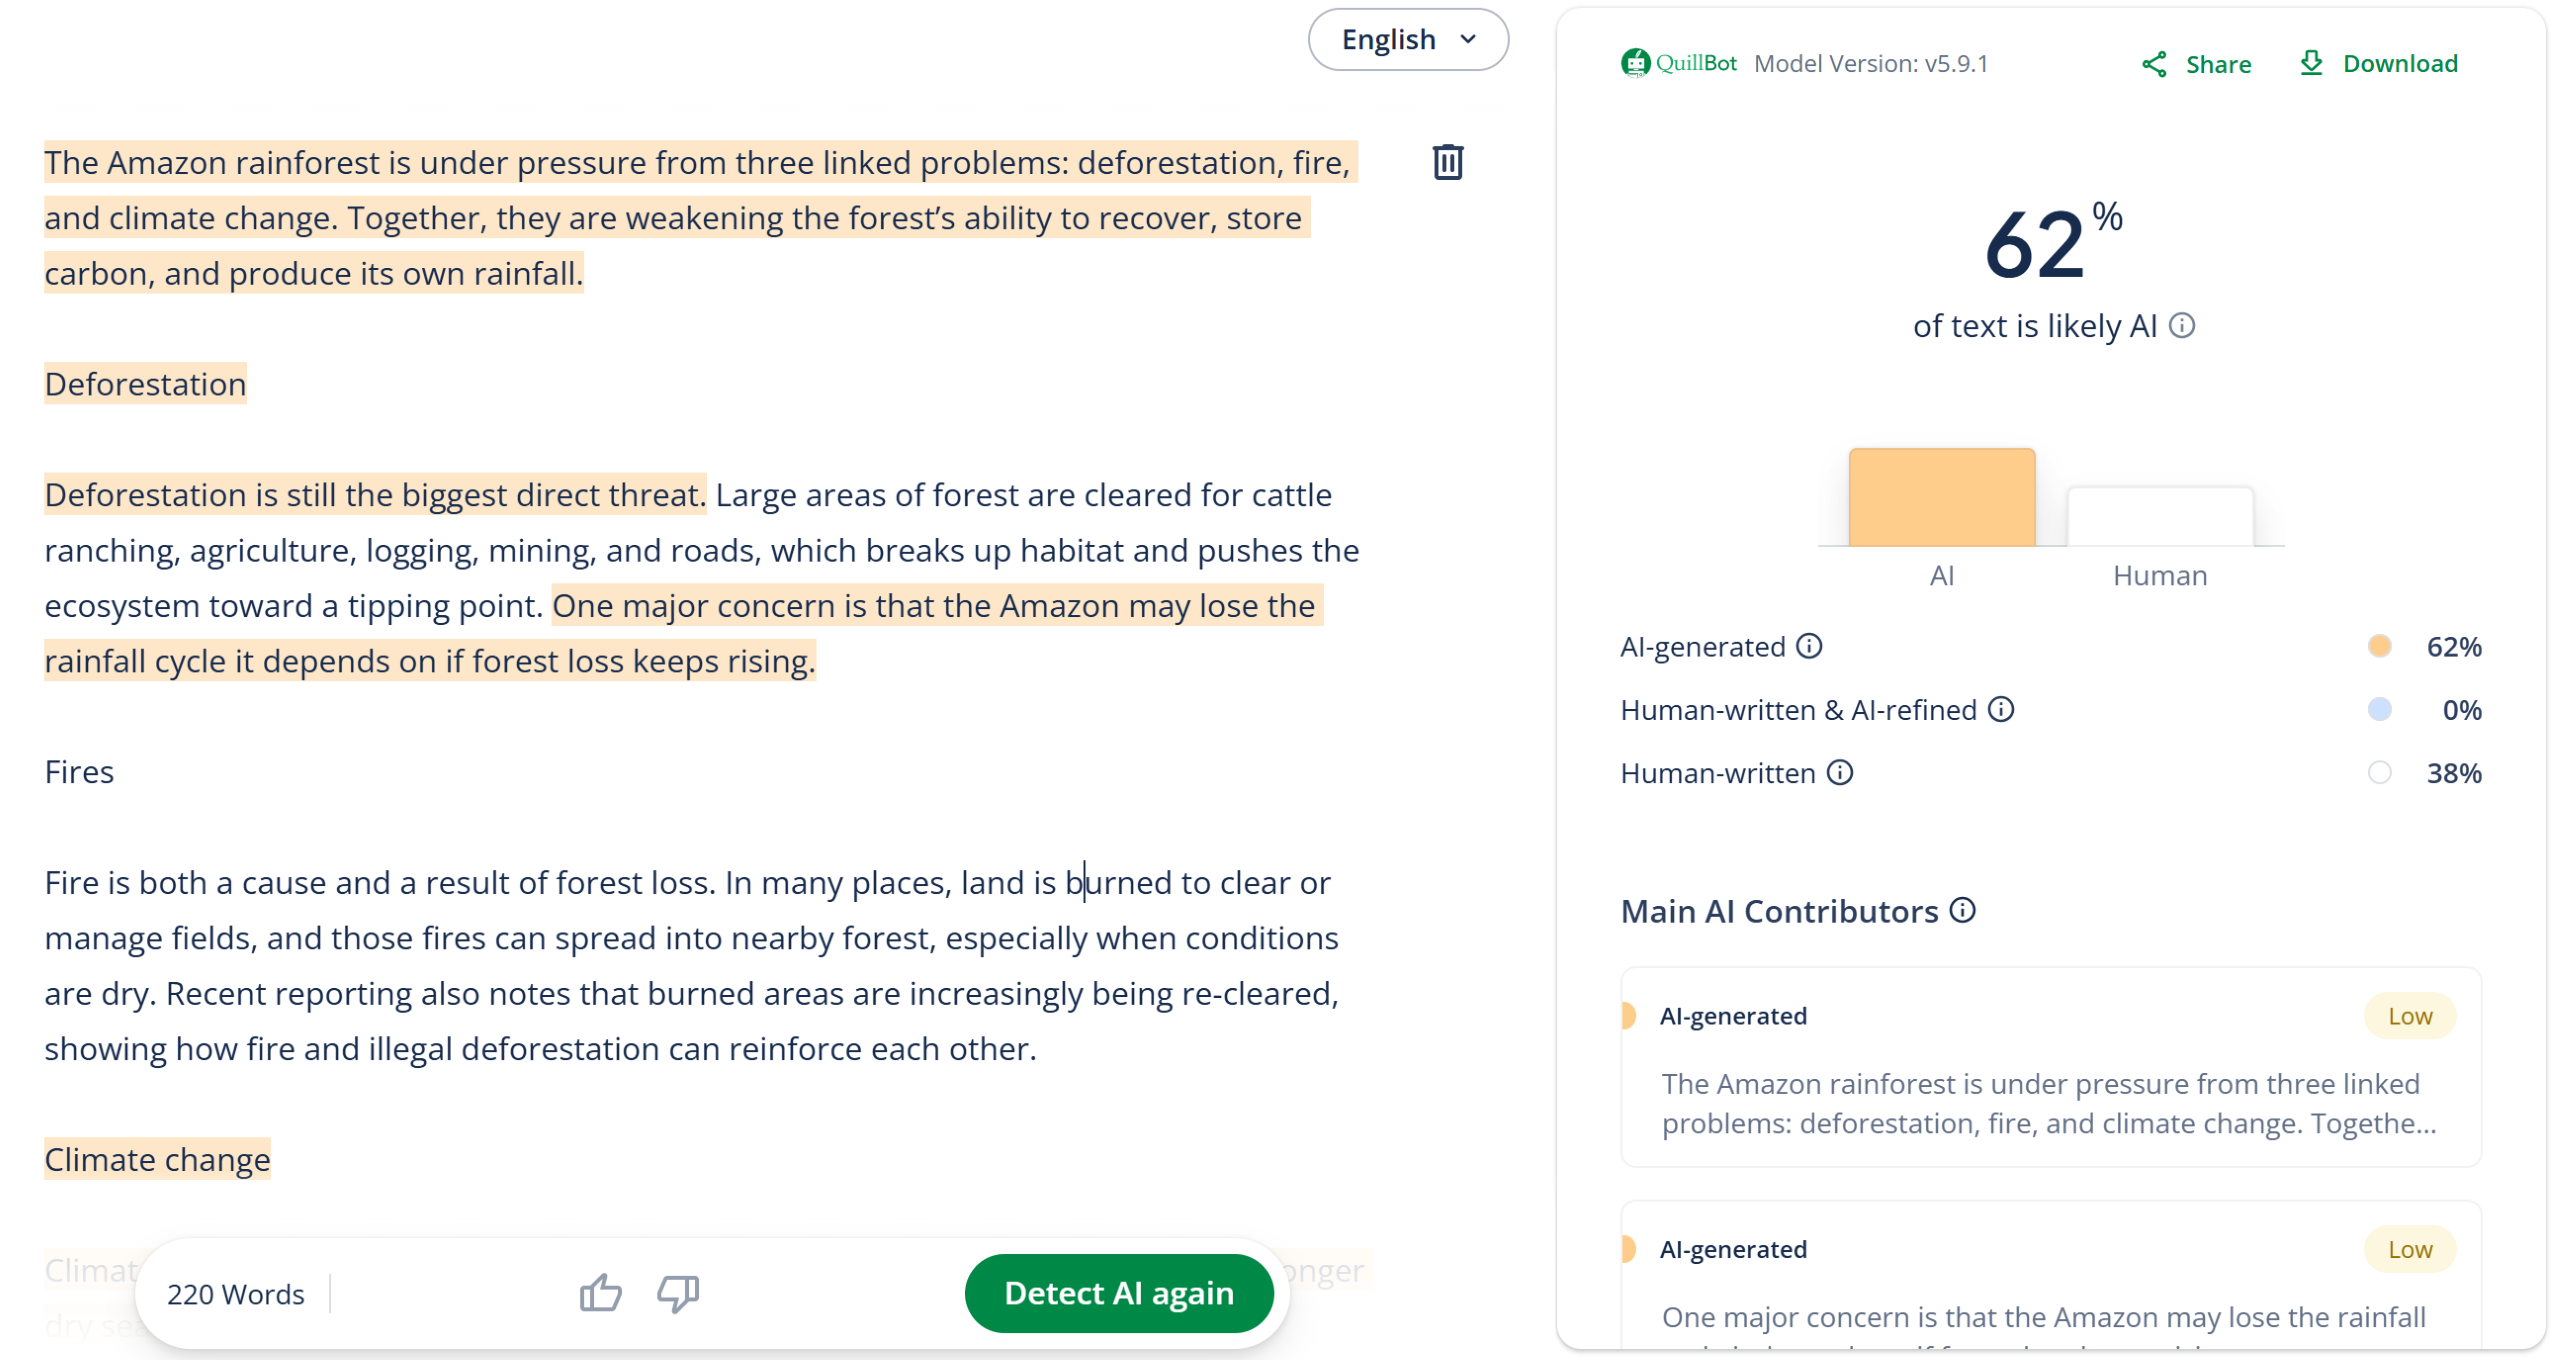The image size is (2560, 1360).
Task: Show info icon next to Human-written label
Action: coord(1840,772)
